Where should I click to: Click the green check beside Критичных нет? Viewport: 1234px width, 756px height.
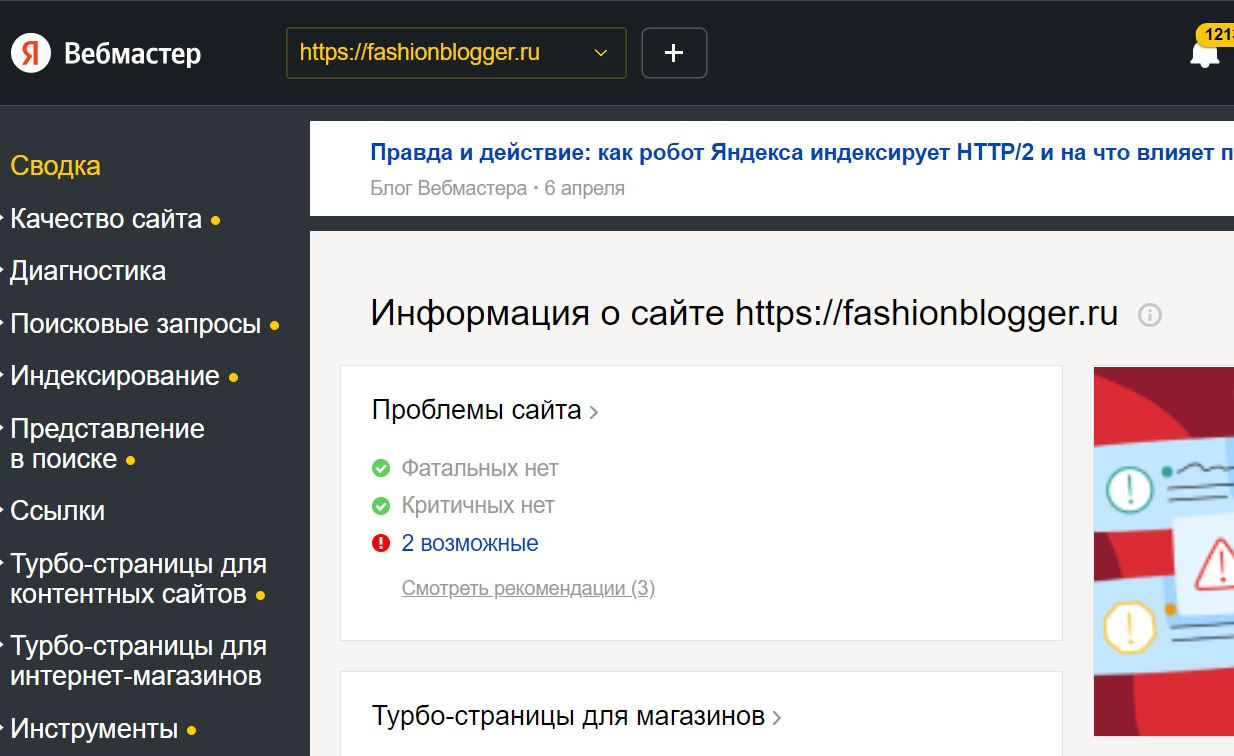click(381, 506)
